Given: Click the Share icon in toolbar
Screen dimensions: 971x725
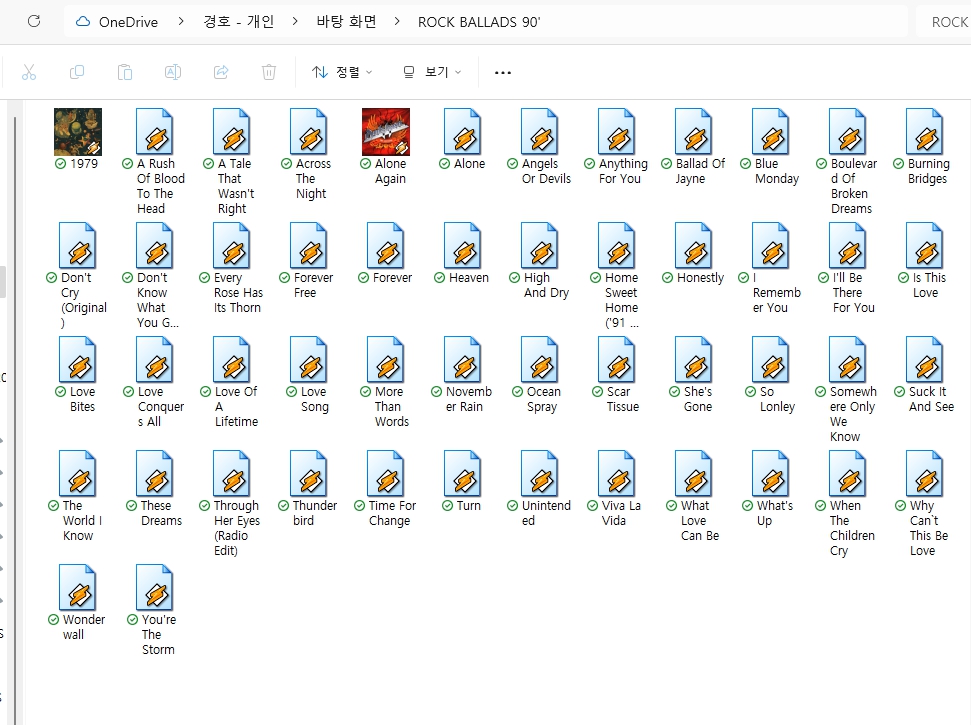Looking at the screenshot, I should (221, 72).
